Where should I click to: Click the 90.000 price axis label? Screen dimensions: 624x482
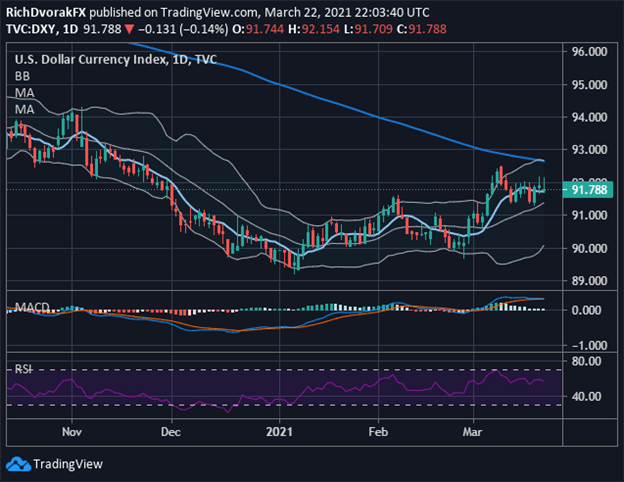(x=589, y=248)
